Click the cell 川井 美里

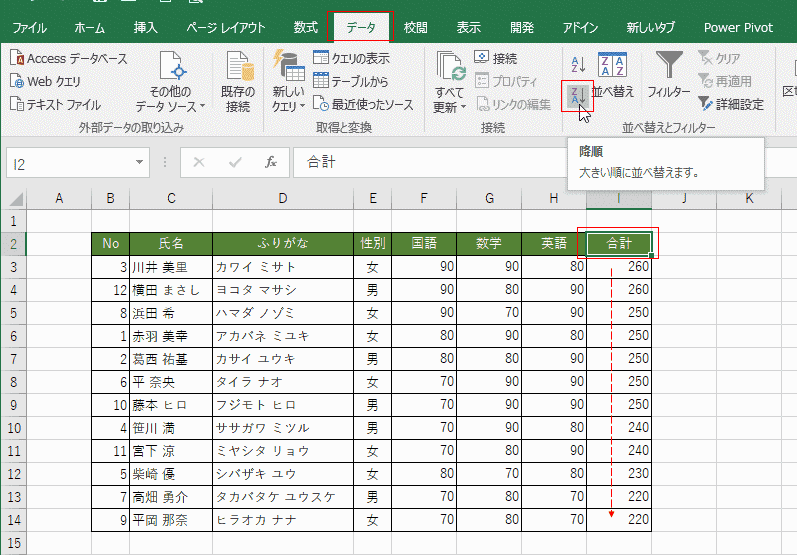pyautogui.click(x=171, y=267)
